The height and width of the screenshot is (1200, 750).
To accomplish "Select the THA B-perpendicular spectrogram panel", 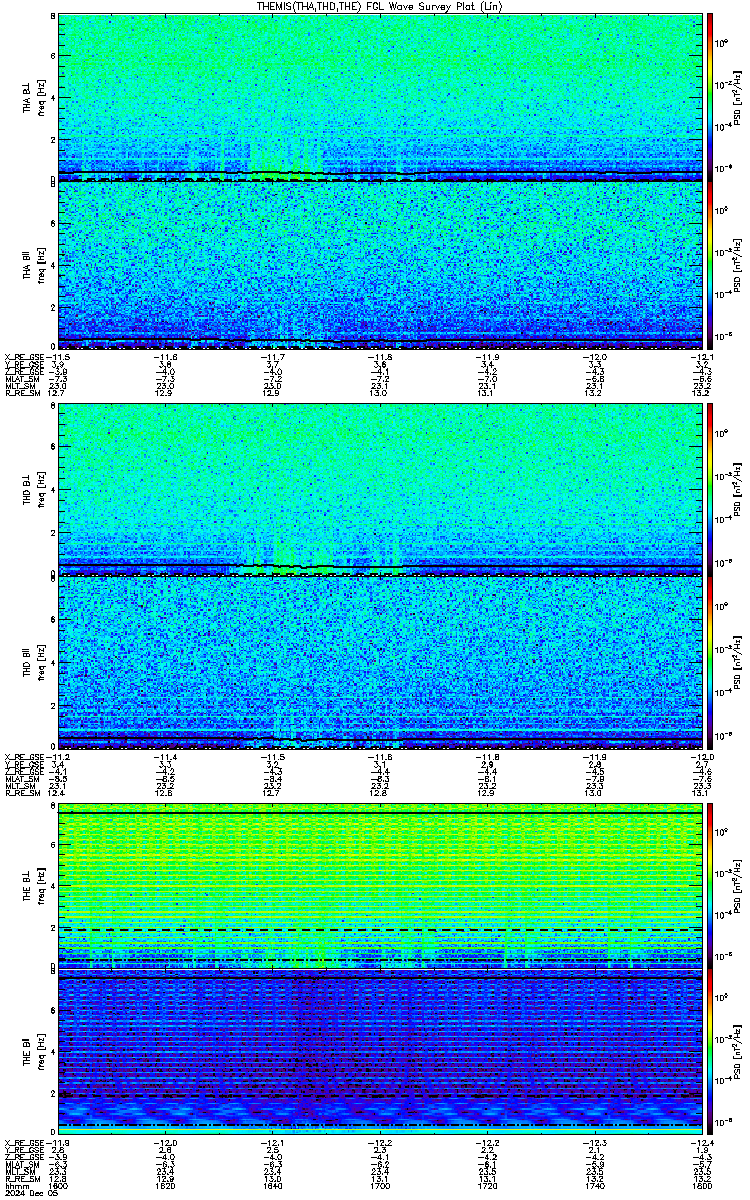I will (380, 97).
